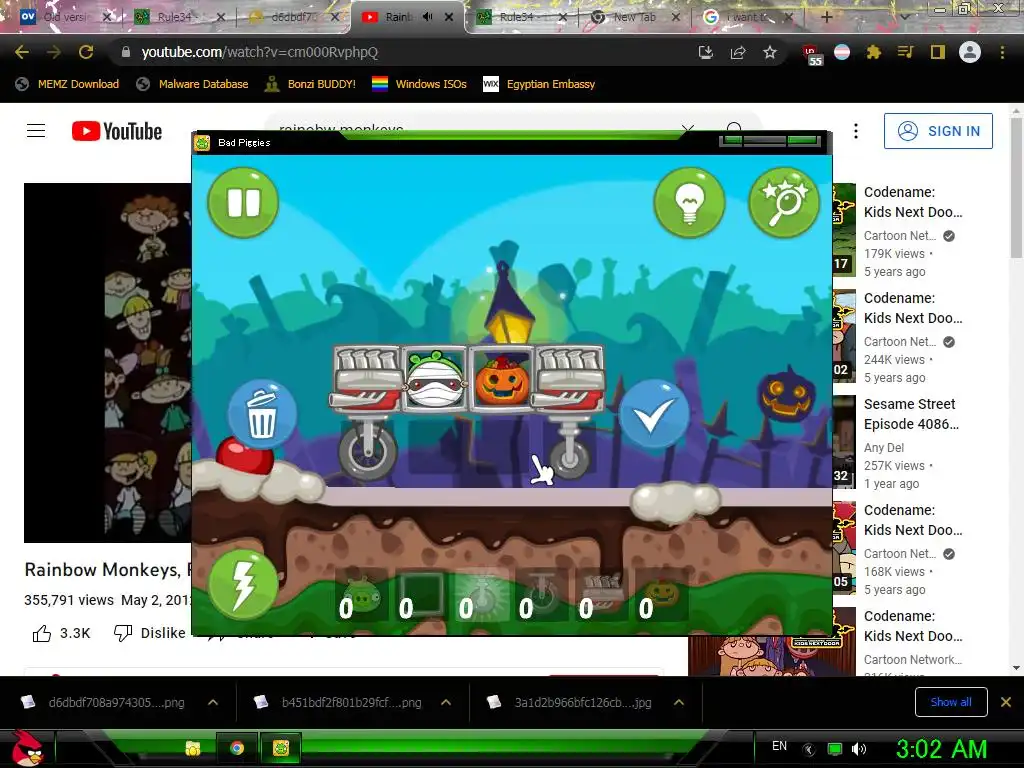Open YouTube hamburger guide menu
Screen dimensions: 1024x768
[36, 131]
